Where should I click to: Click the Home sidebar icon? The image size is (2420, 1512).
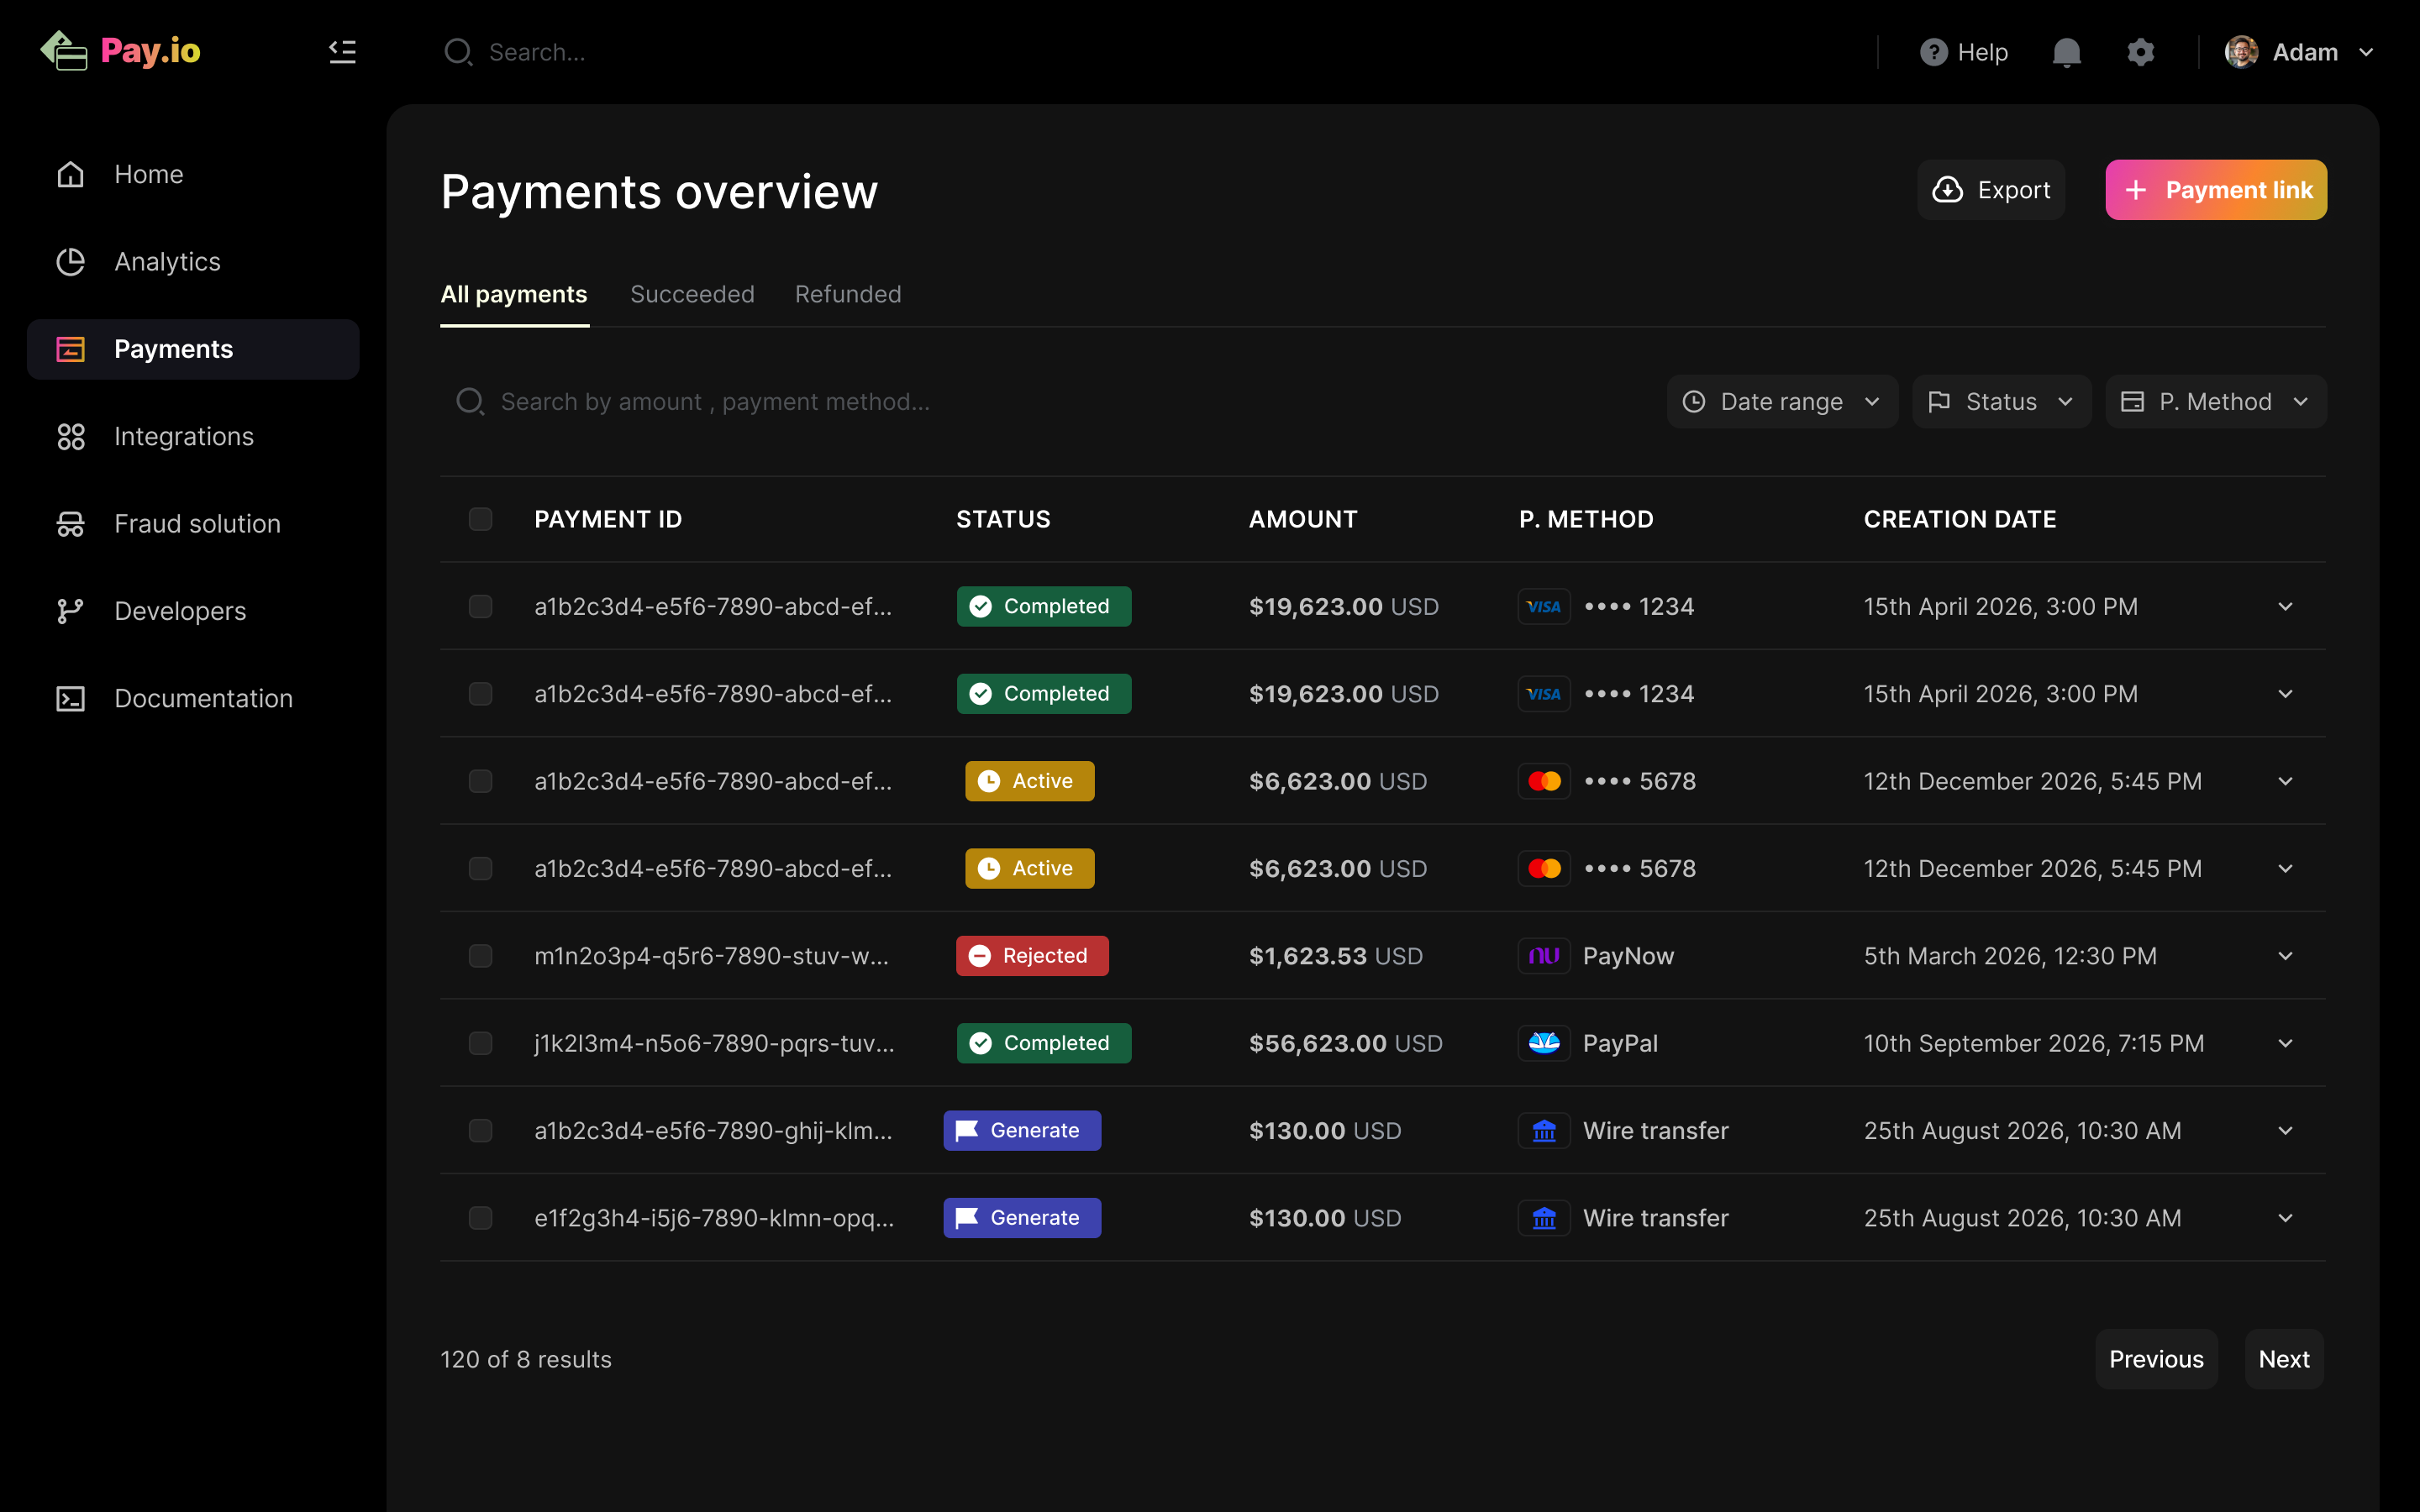coord(71,174)
